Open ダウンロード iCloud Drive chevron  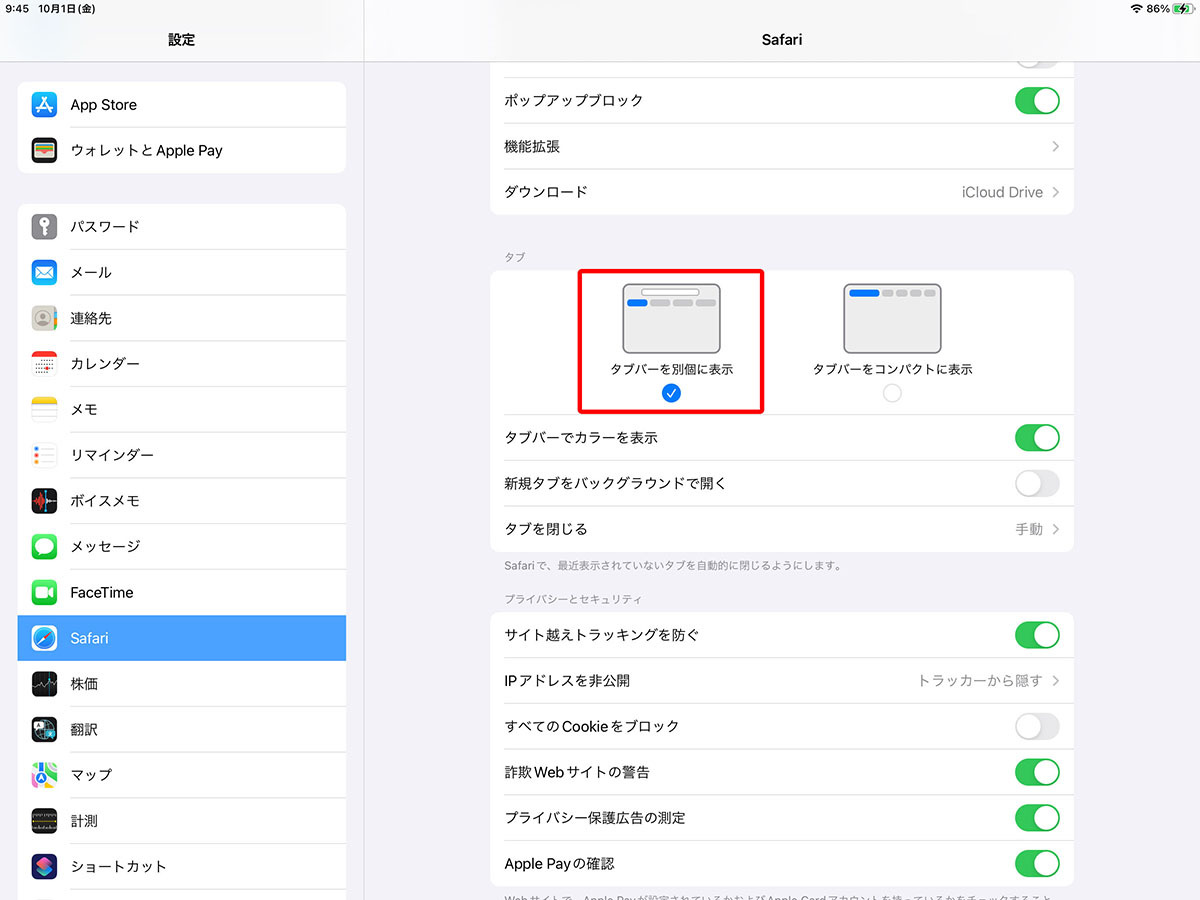pyautogui.click(x=1056, y=192)
